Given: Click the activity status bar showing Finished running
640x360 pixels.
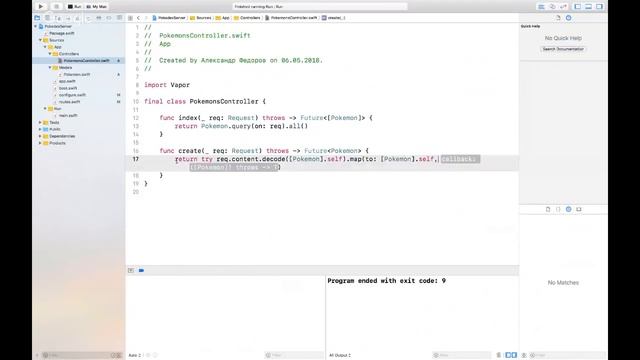Looking at the screenshot, I should [320, 7].
